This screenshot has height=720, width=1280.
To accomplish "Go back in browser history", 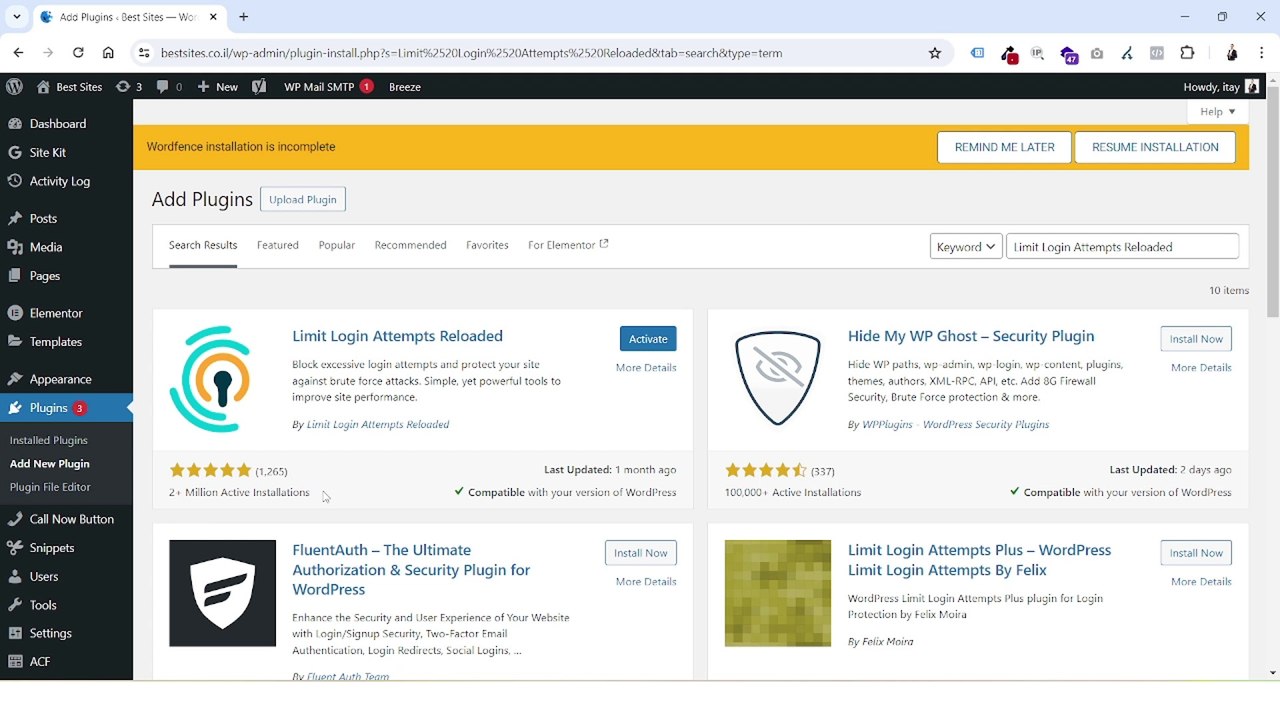I will point(18,53).
